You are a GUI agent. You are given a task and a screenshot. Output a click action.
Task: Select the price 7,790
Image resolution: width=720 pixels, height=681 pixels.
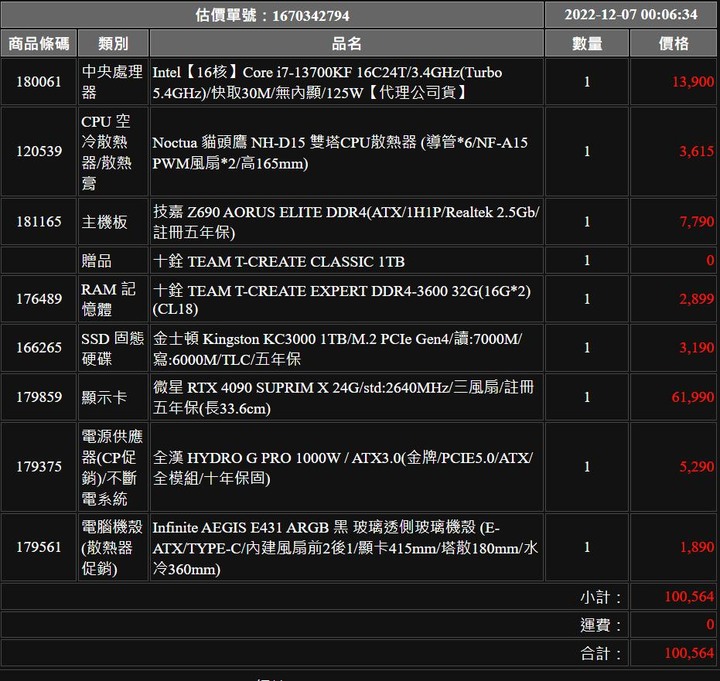click(x=697, y=222)
